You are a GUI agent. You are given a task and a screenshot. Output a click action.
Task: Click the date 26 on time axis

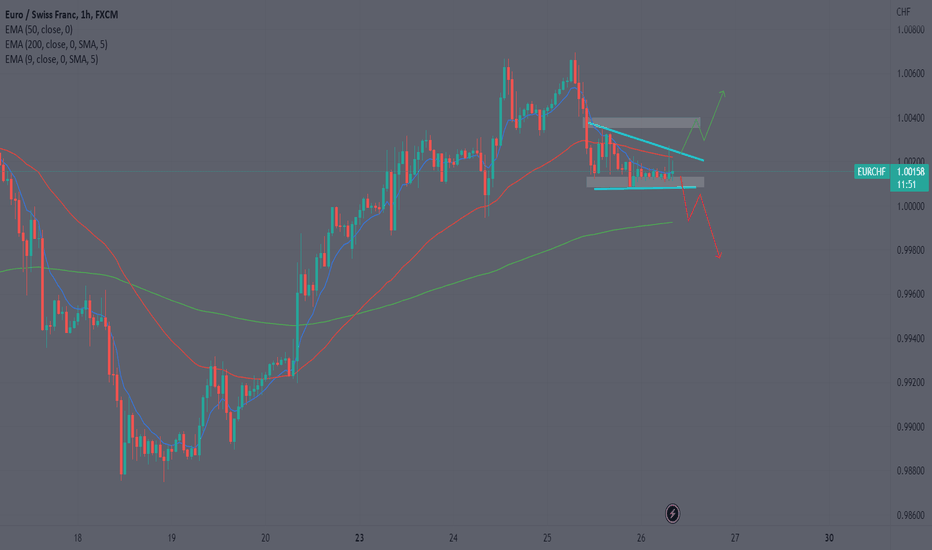641,538
